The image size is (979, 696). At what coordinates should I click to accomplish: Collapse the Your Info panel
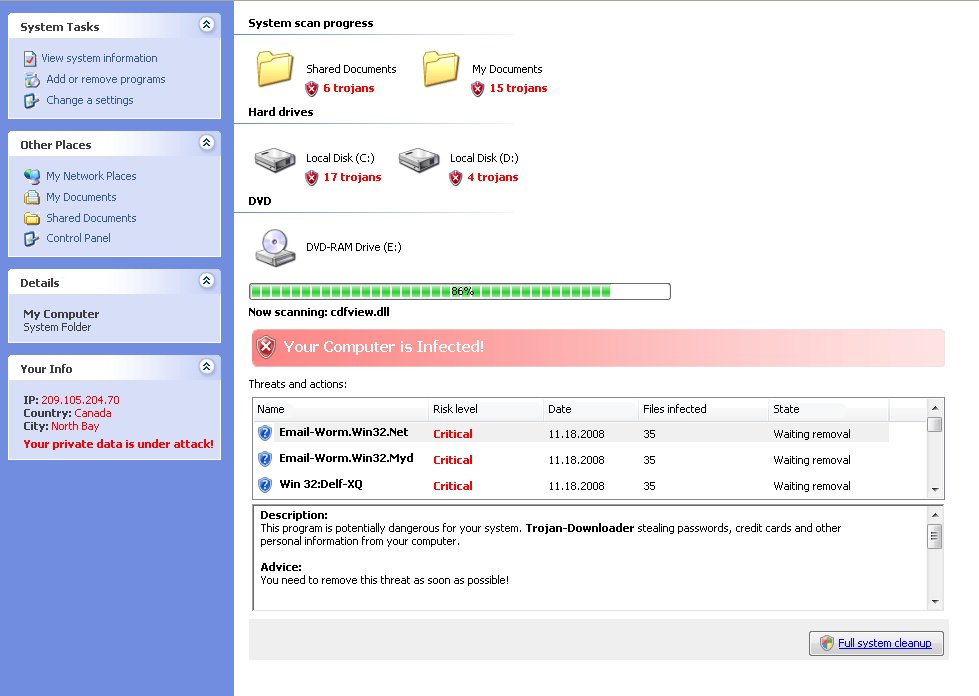tap(207, 366)
